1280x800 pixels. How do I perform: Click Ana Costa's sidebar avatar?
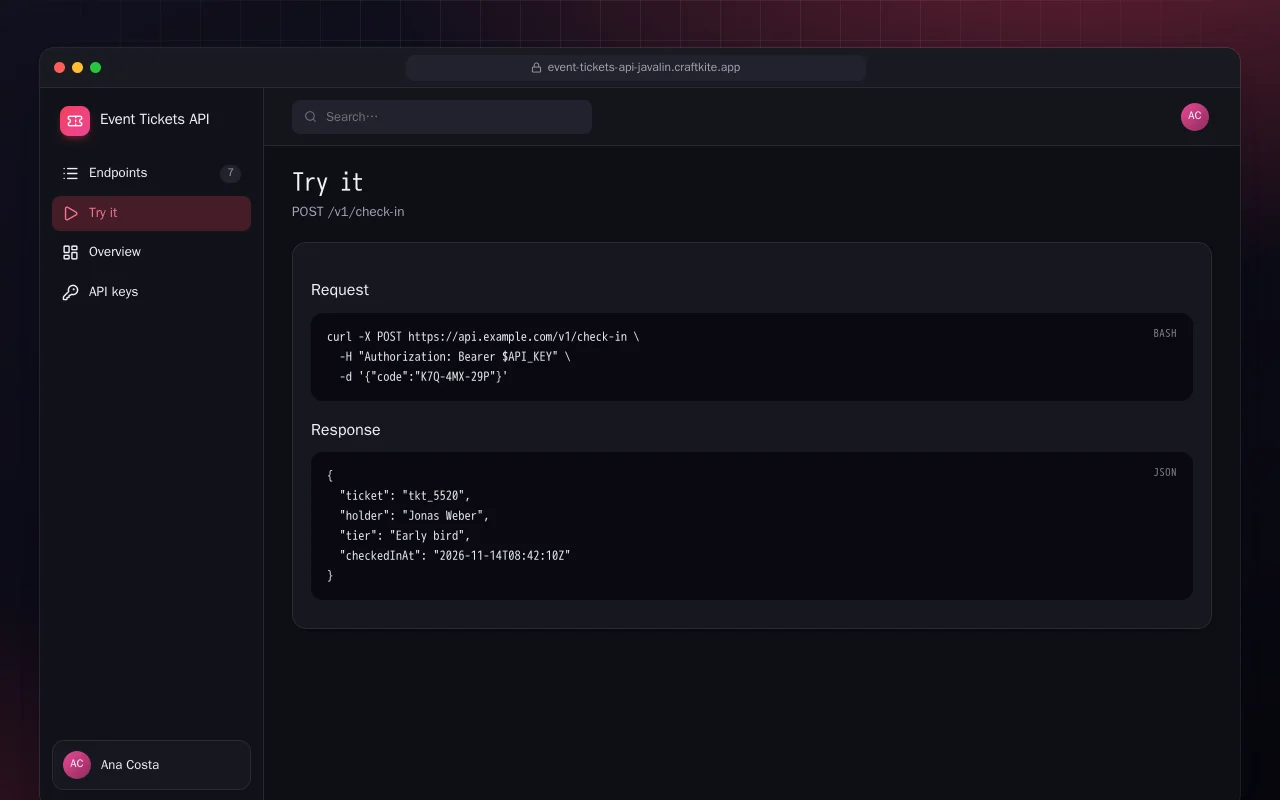coord(77,765)
